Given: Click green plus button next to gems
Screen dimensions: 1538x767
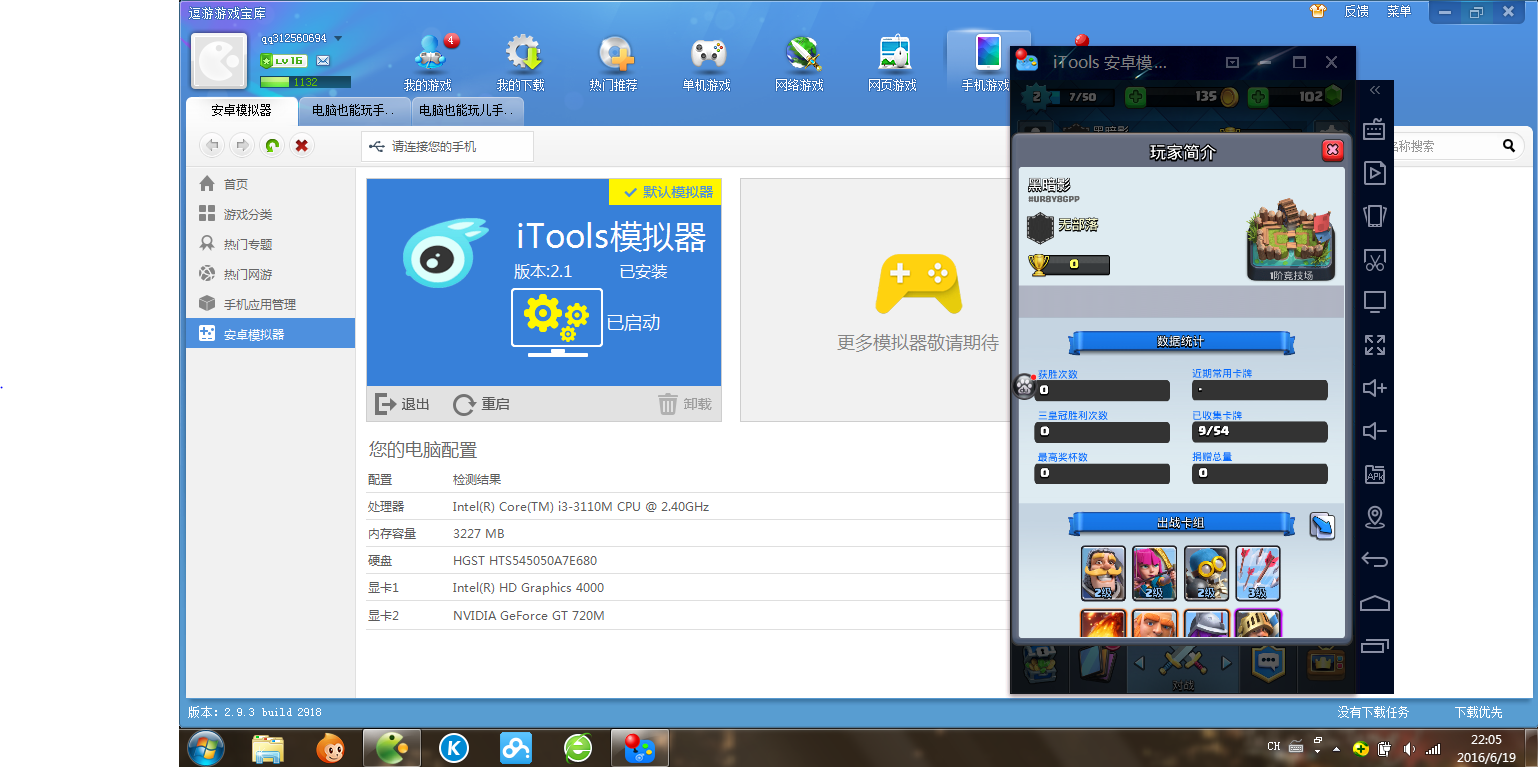Looking at the screenshot, I should tap(1257, 97).
